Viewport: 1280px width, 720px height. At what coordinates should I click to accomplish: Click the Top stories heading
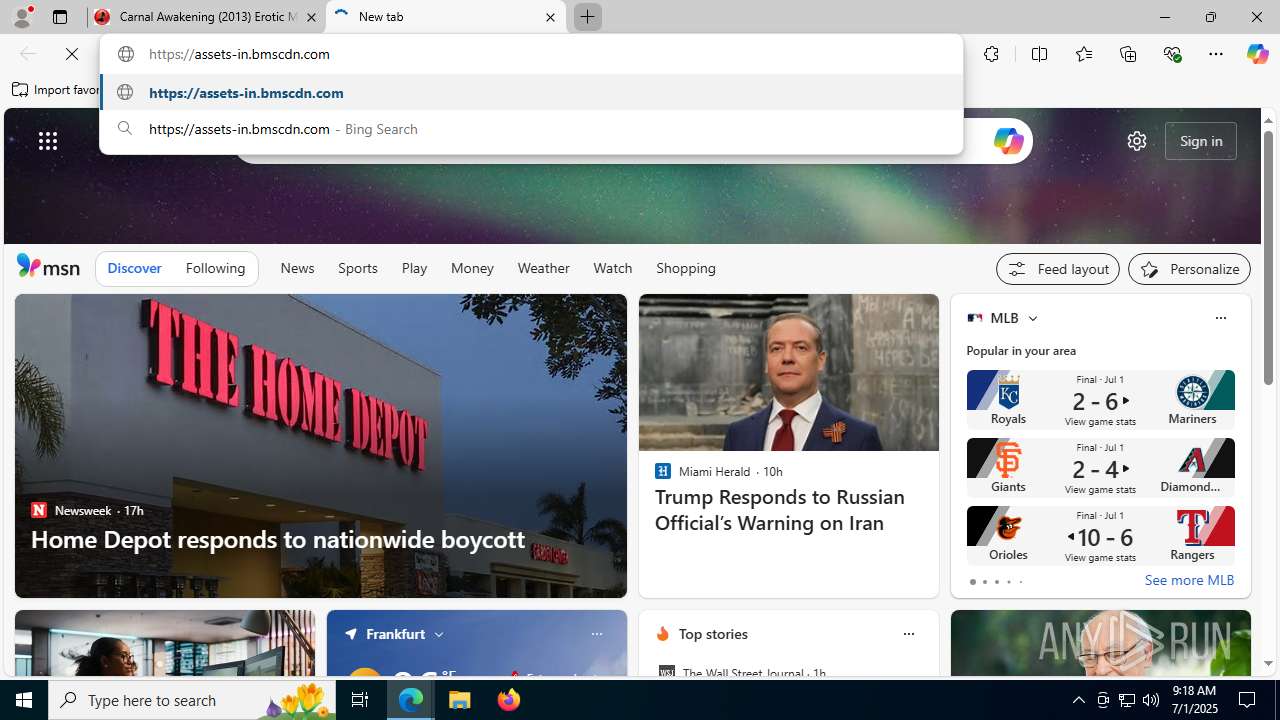(713, 634)
